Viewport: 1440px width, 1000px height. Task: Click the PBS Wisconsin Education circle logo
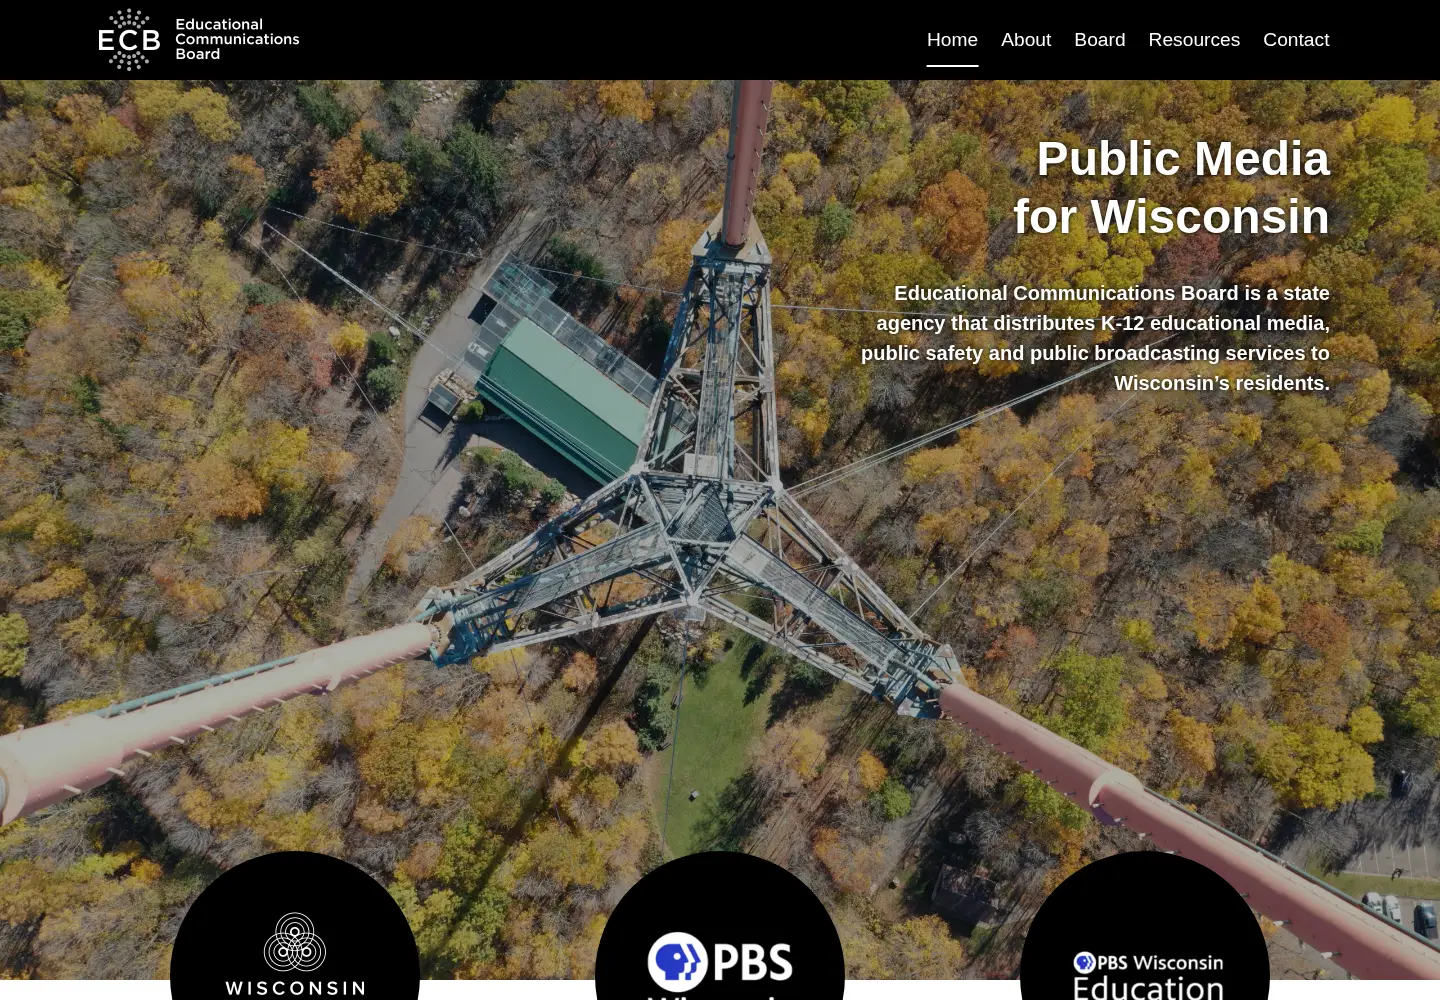point(1145,926)
